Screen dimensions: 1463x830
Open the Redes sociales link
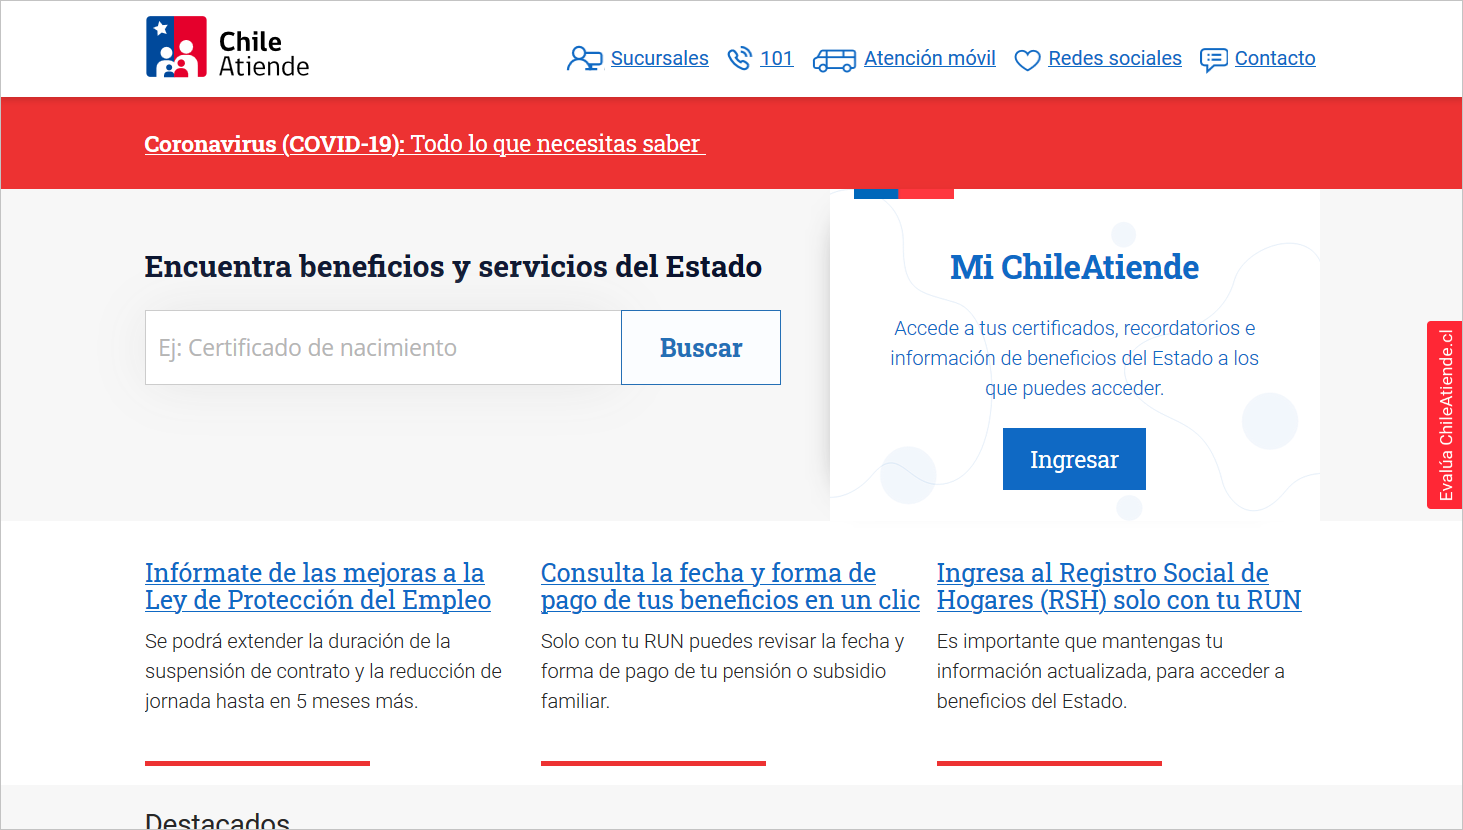[1115, 58]
